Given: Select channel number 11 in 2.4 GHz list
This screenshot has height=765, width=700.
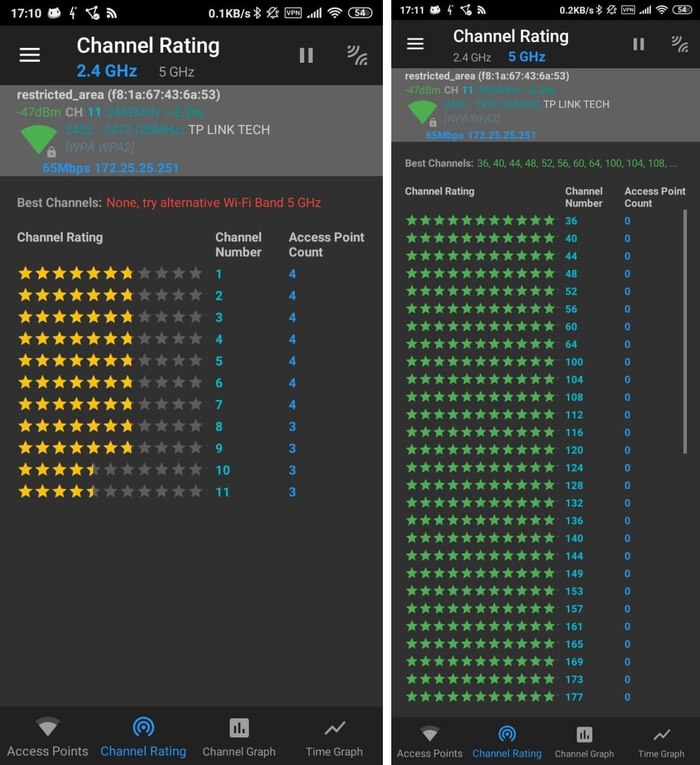Looking at the screenshot, I should (x=222, y=492).
